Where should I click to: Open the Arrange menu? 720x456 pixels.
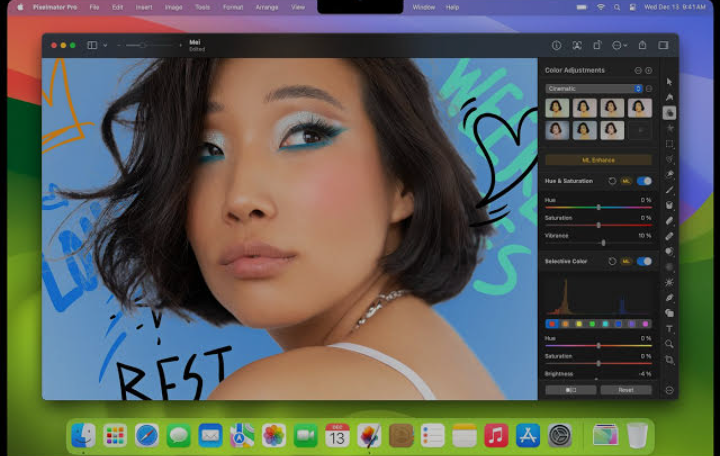click(266, 7)
